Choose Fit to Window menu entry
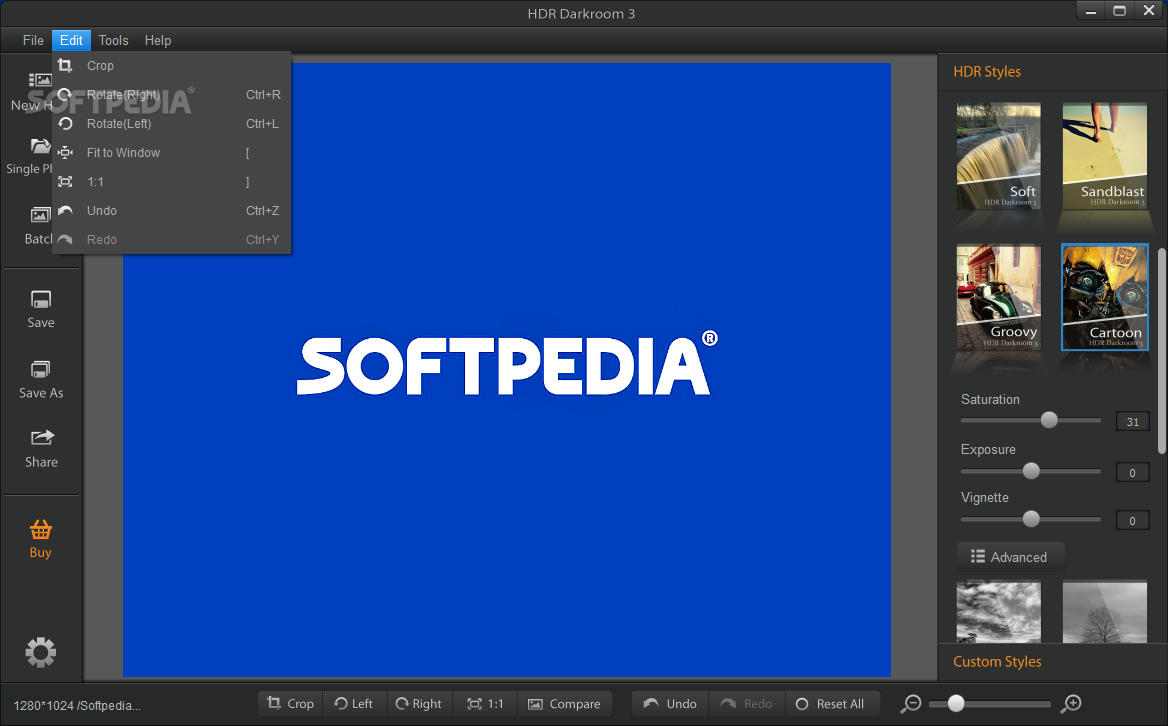 171,153
